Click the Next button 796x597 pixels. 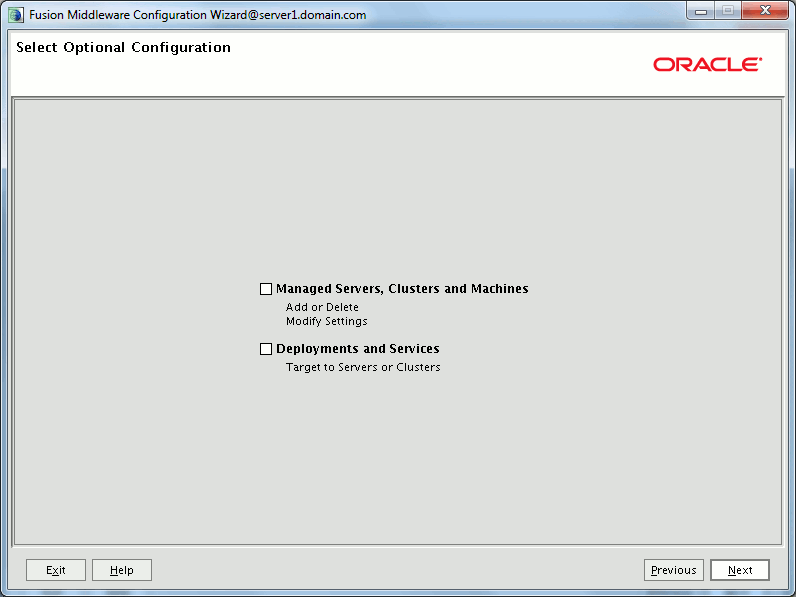[x=740, y=570]
